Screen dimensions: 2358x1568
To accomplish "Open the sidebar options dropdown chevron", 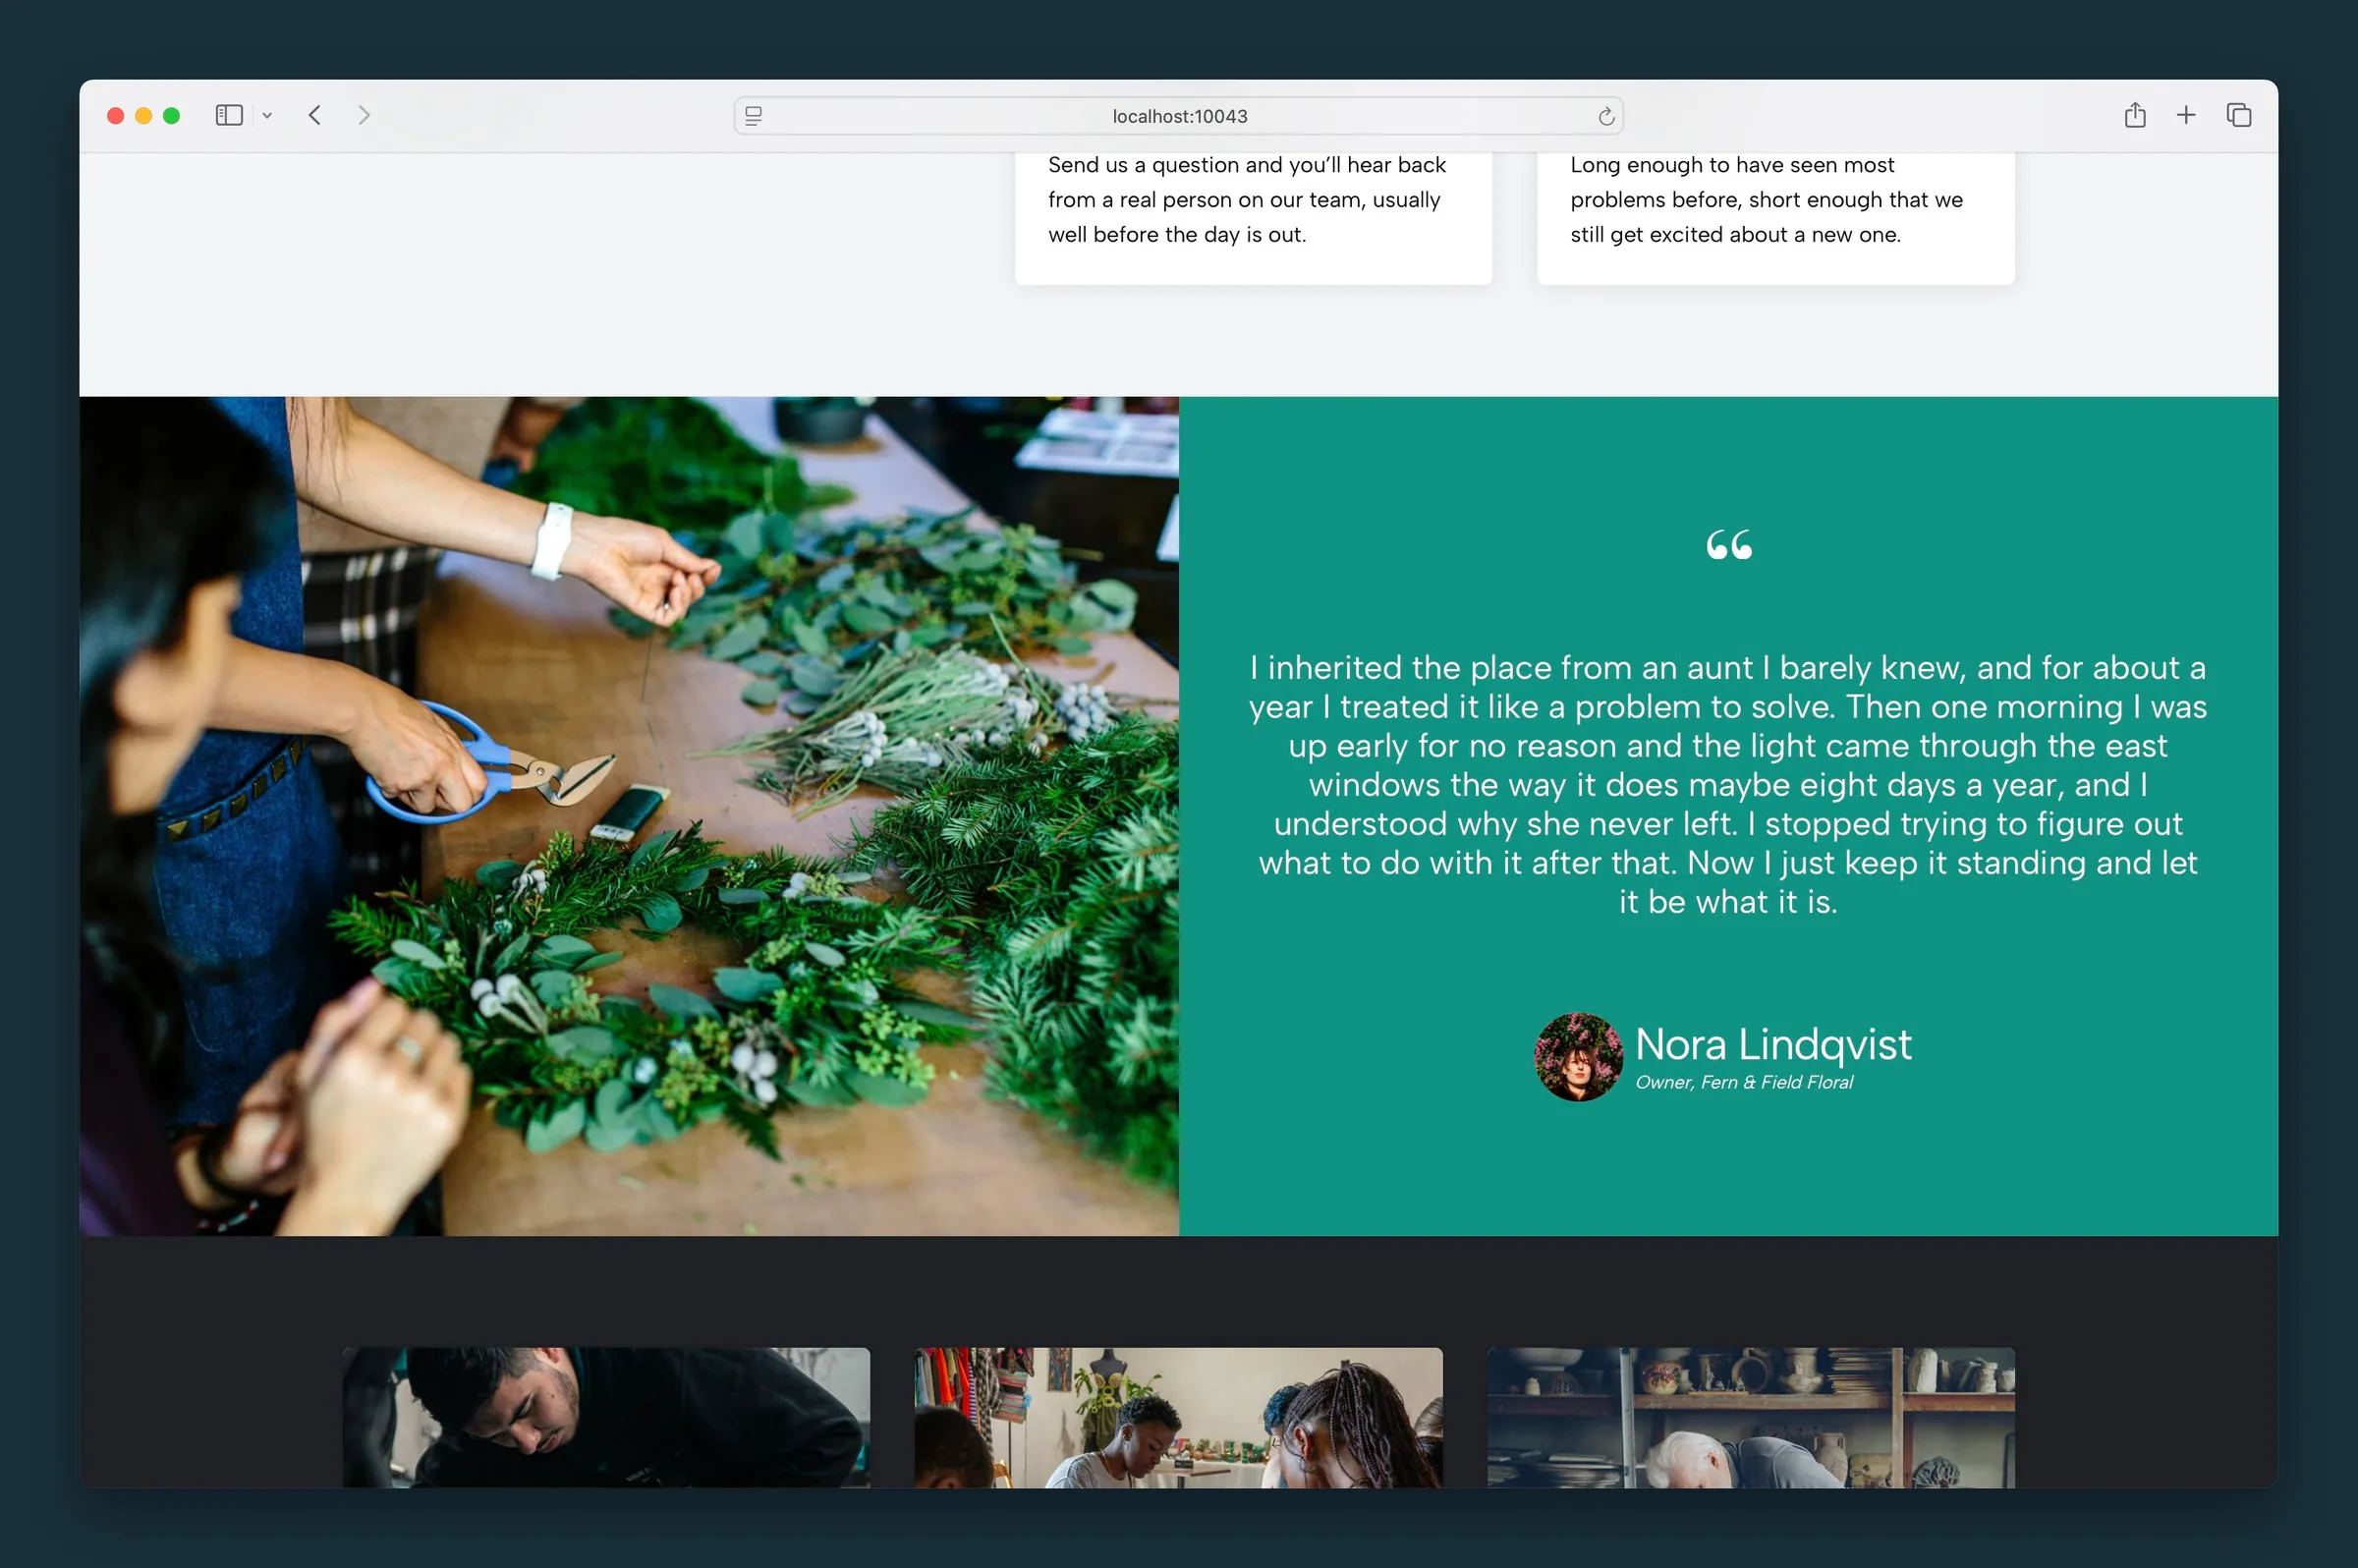I will pos(267,116).
